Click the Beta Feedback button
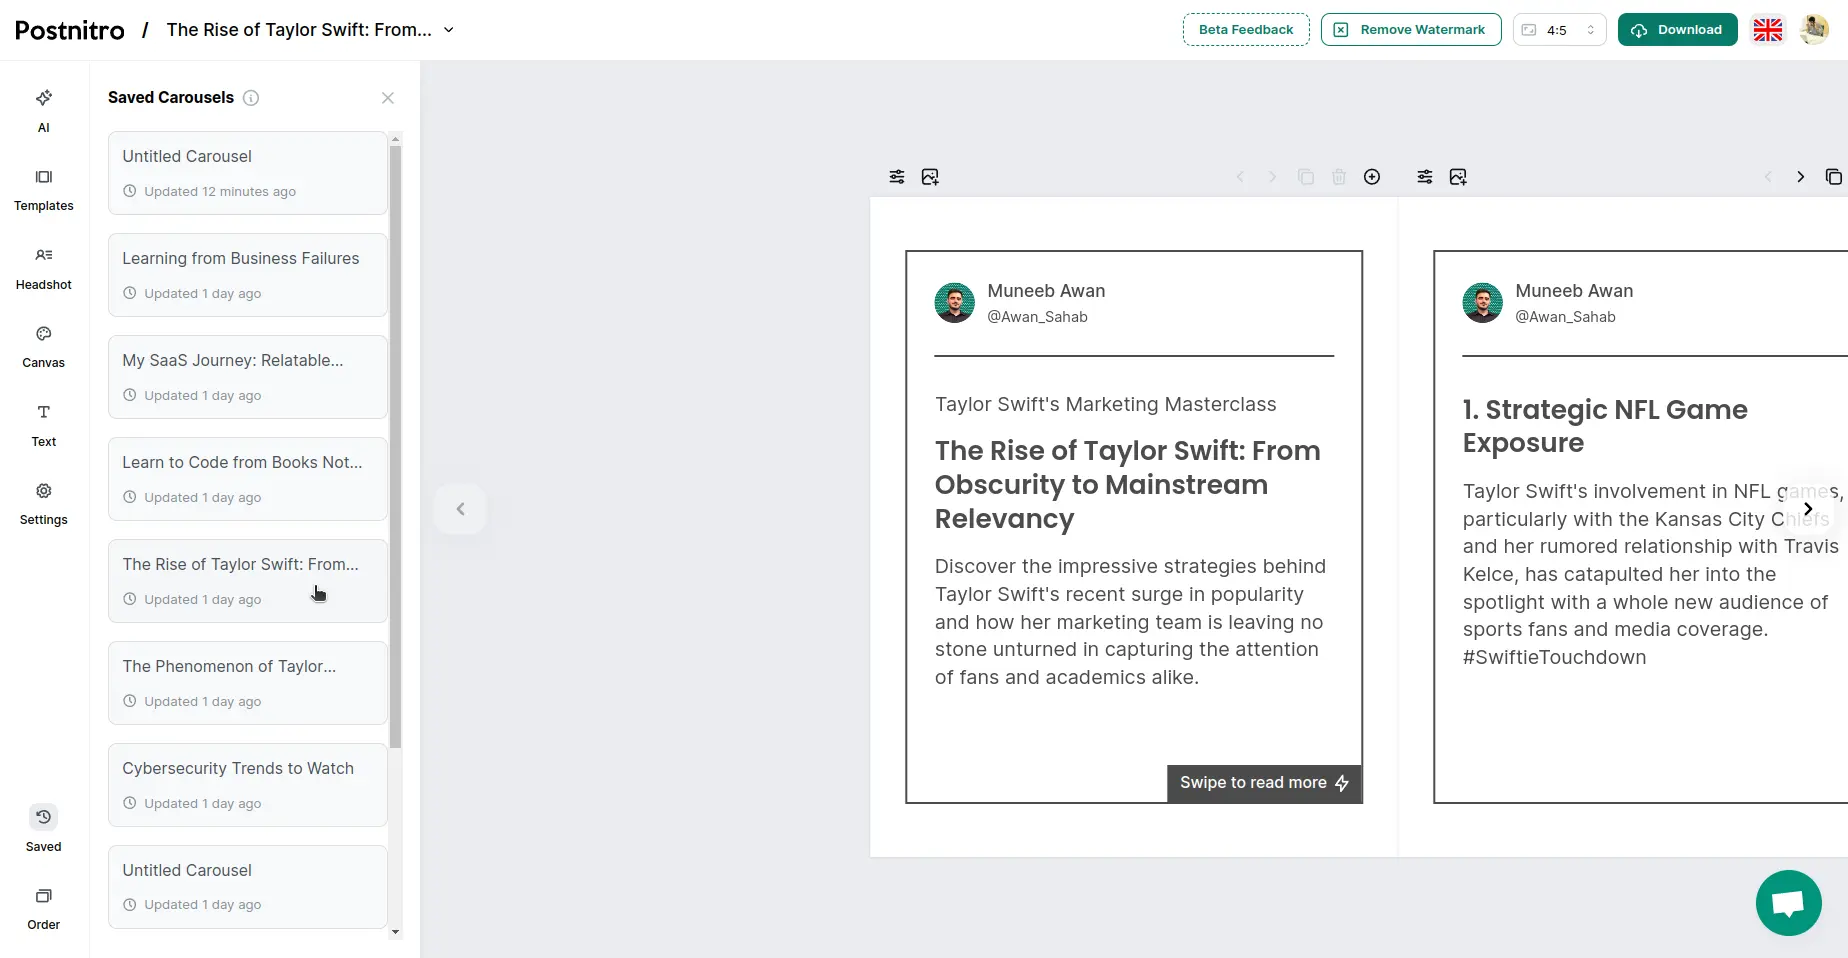 (x=1245, y=30)
